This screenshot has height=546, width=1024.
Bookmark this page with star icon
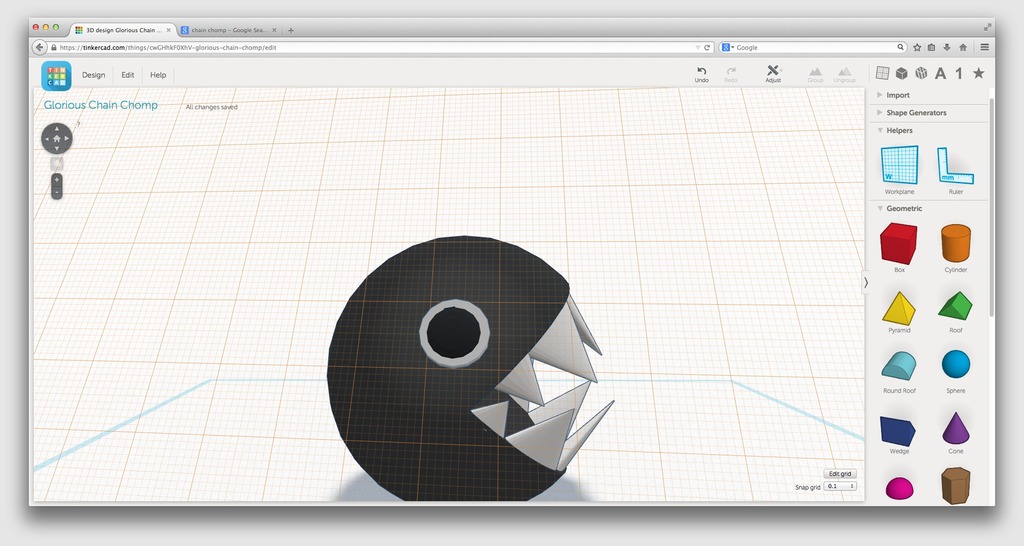(x=917, y=48)
